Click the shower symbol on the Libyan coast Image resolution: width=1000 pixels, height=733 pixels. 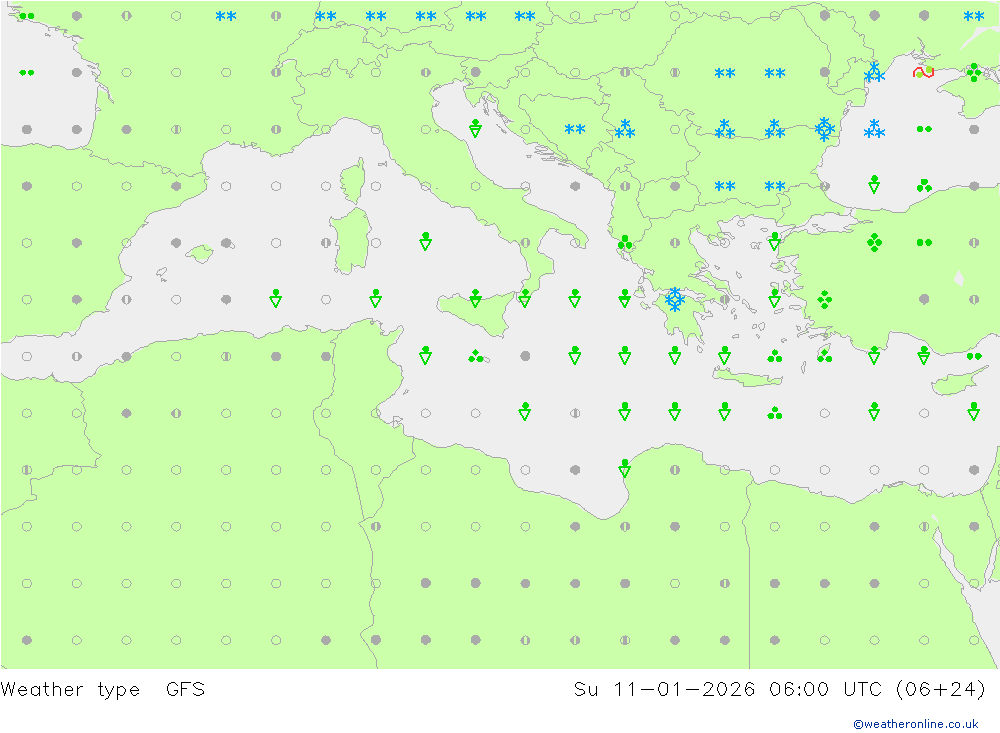pos(624,468)
